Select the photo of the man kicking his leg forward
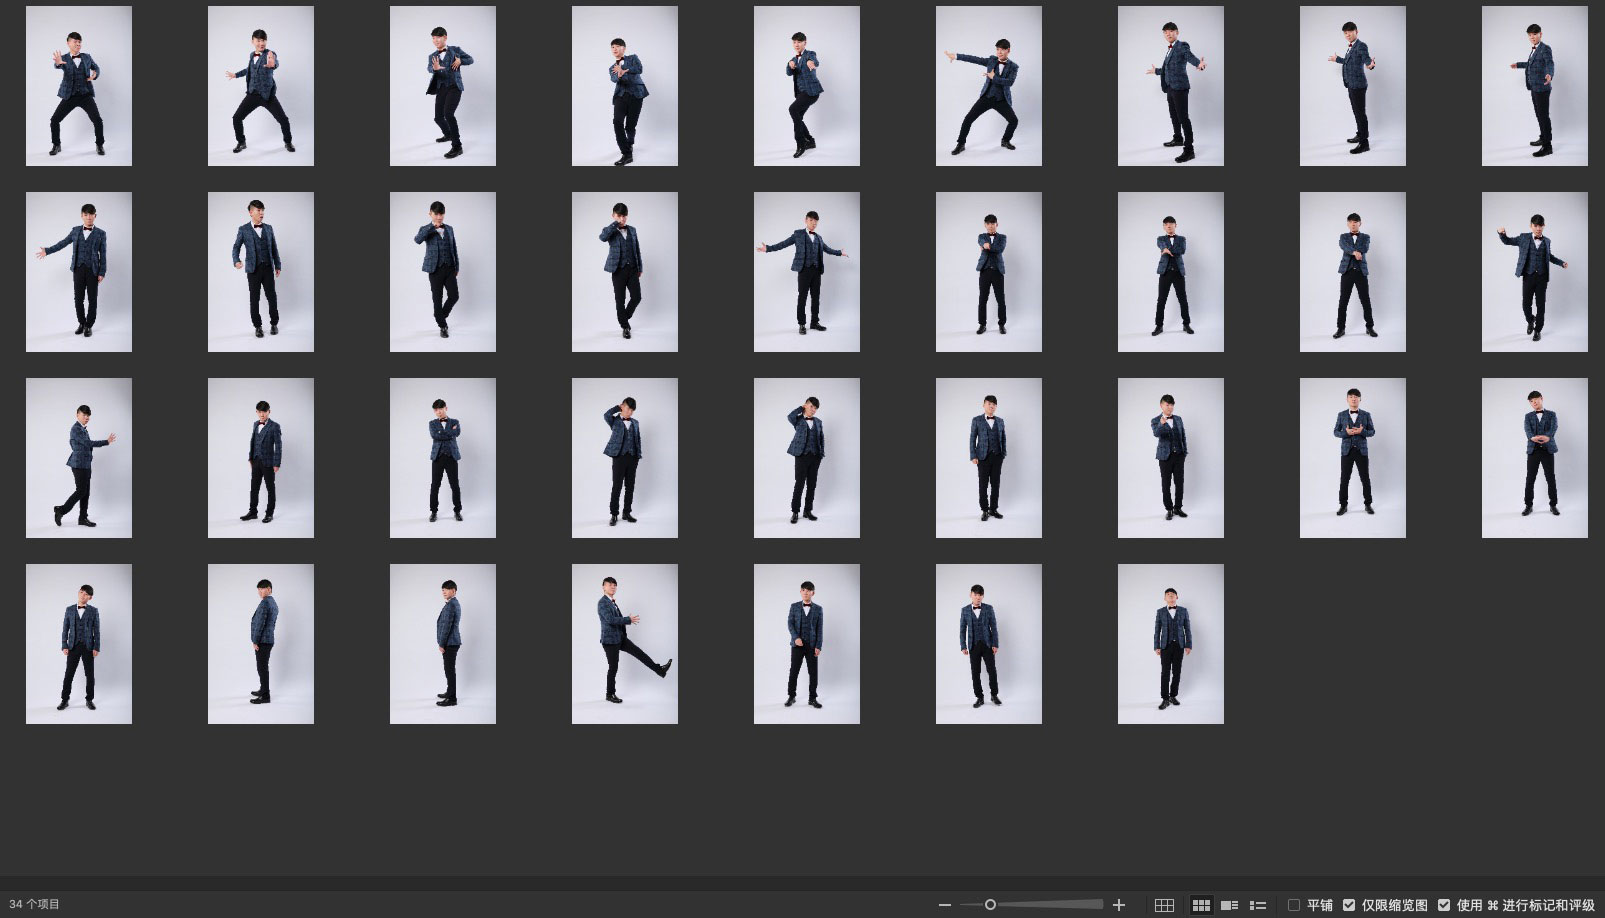 click(624, 643)
